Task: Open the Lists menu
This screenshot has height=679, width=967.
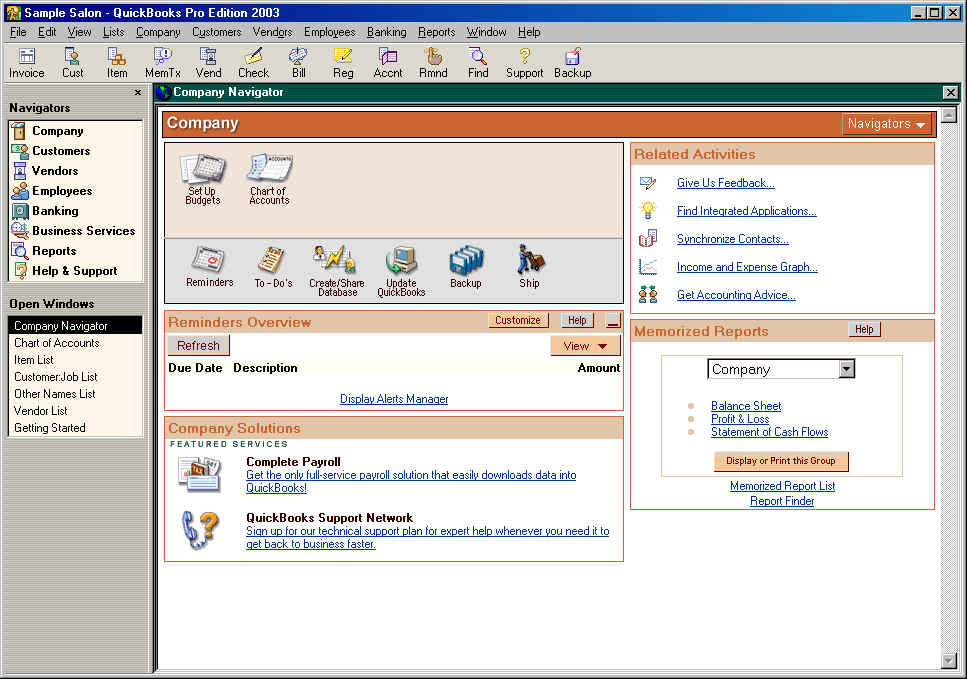Action: pyautogui.click(x=113, y=32)
